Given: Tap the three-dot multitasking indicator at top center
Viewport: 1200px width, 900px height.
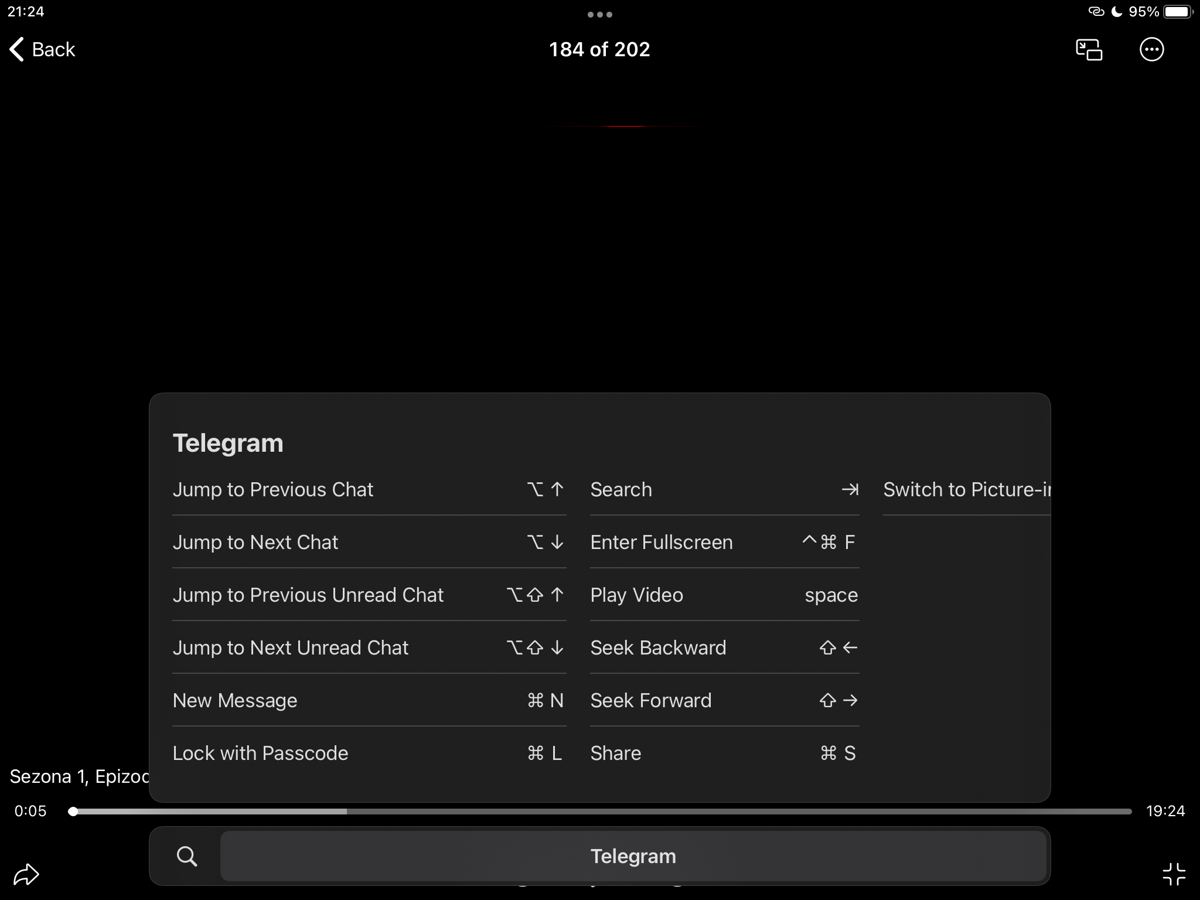Looking at the screenshot, I should tap(600, 15).
